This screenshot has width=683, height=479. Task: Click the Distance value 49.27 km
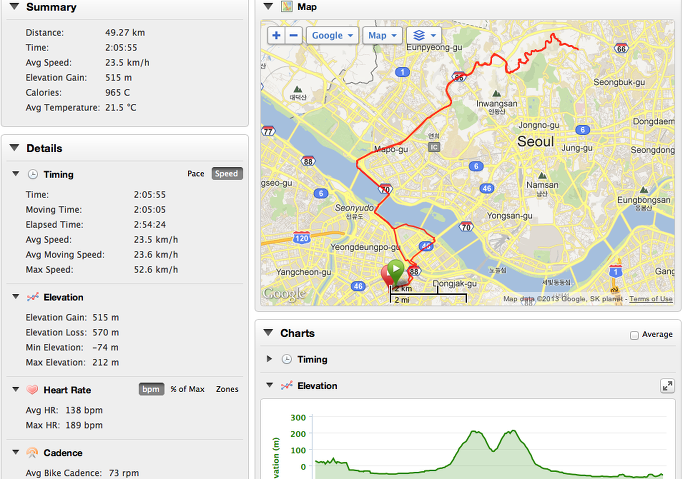tap(125, 33)
